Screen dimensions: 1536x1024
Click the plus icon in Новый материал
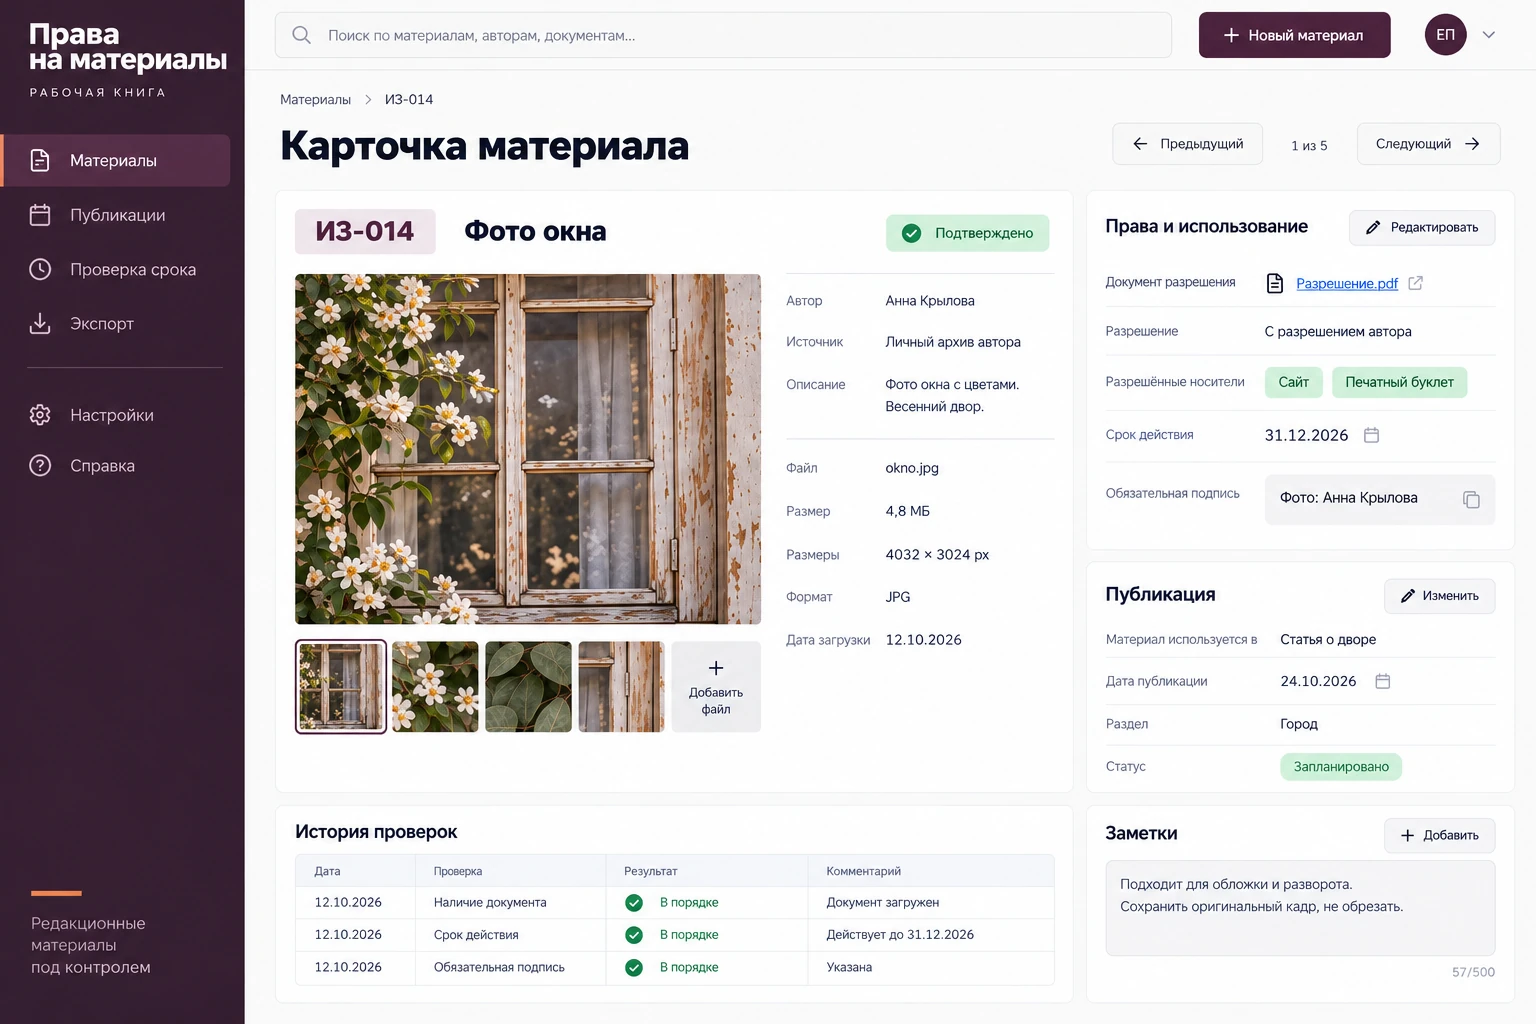tap(1231, 35)
